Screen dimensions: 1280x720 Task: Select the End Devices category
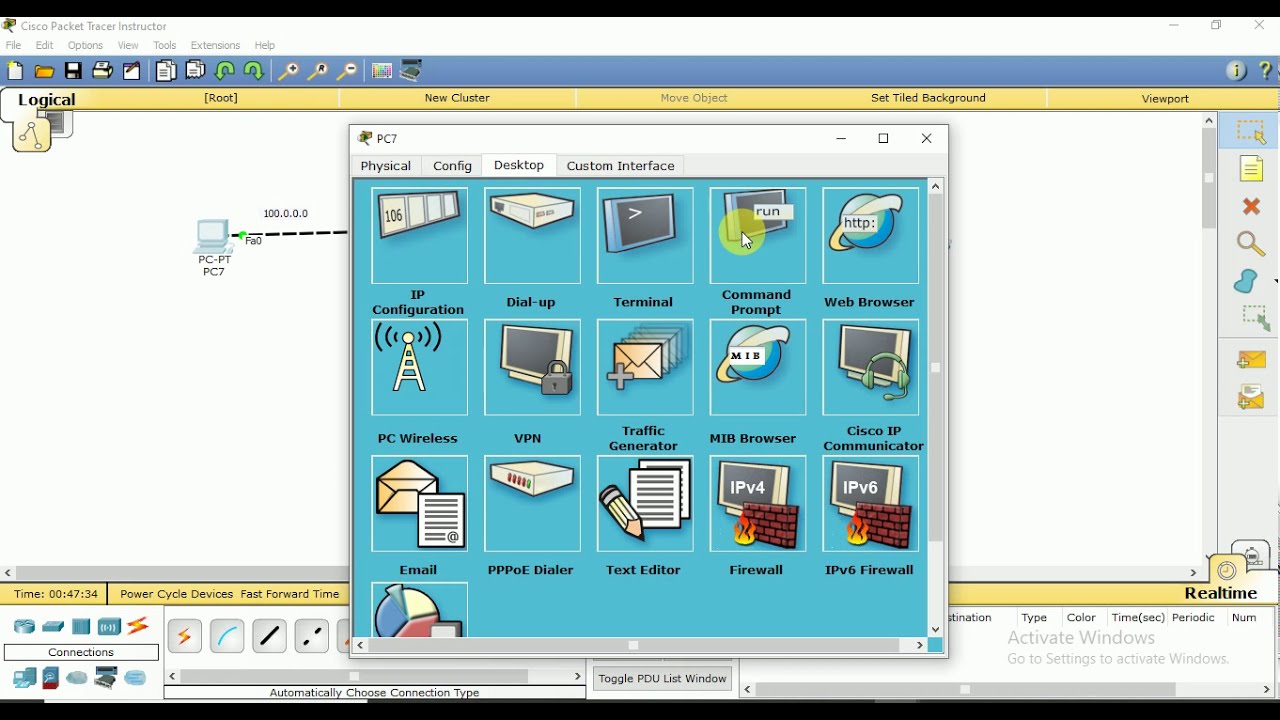pyautogui.click(x=24, y=679)
